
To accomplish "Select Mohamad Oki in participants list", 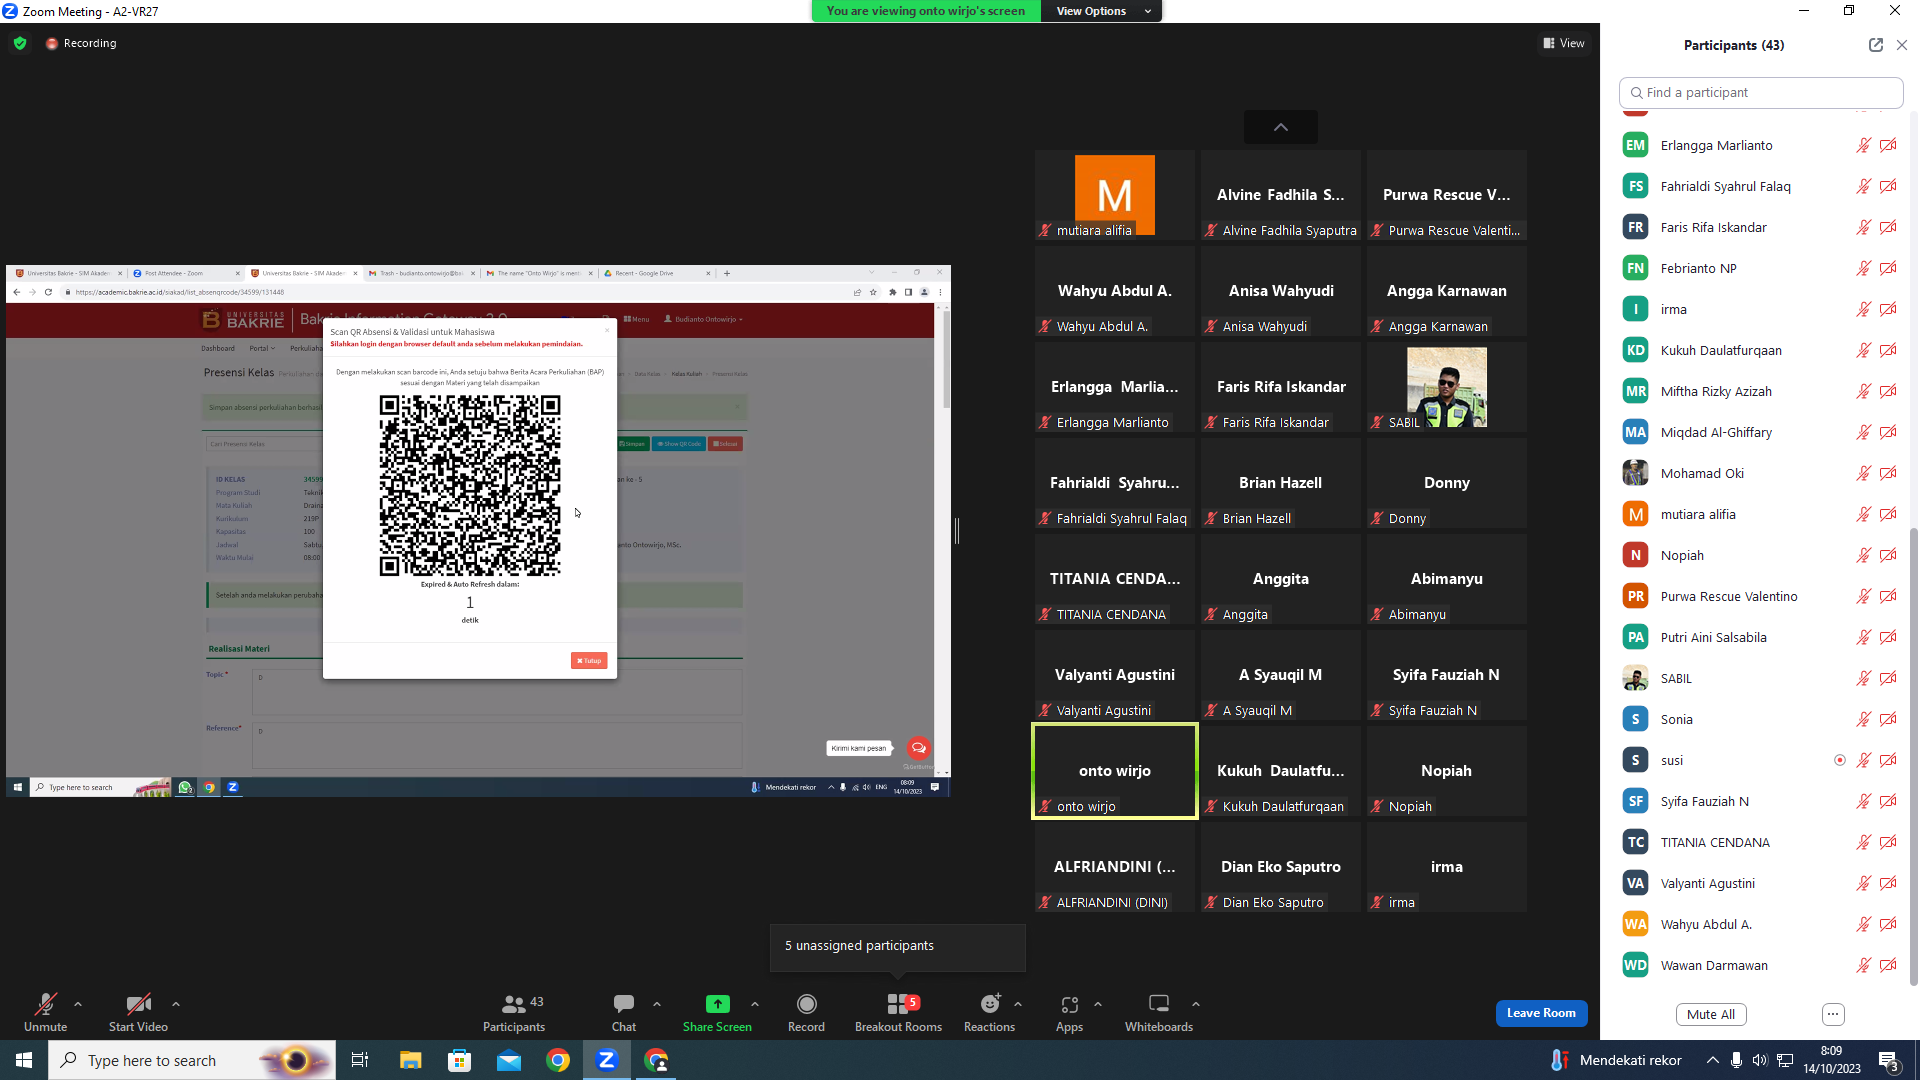I will (x=1759, y=473).
